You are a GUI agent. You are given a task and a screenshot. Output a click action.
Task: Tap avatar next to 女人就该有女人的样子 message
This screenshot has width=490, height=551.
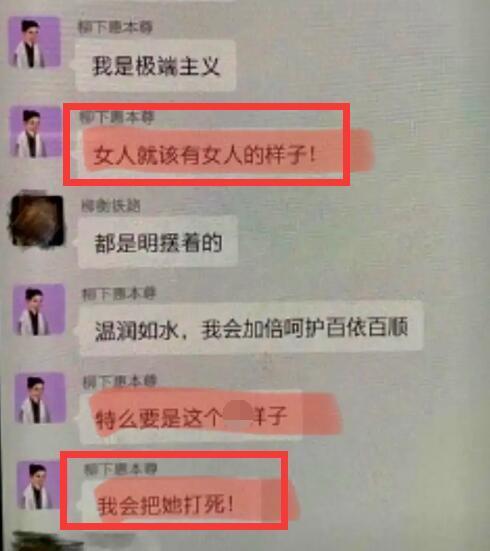point(35,131)
